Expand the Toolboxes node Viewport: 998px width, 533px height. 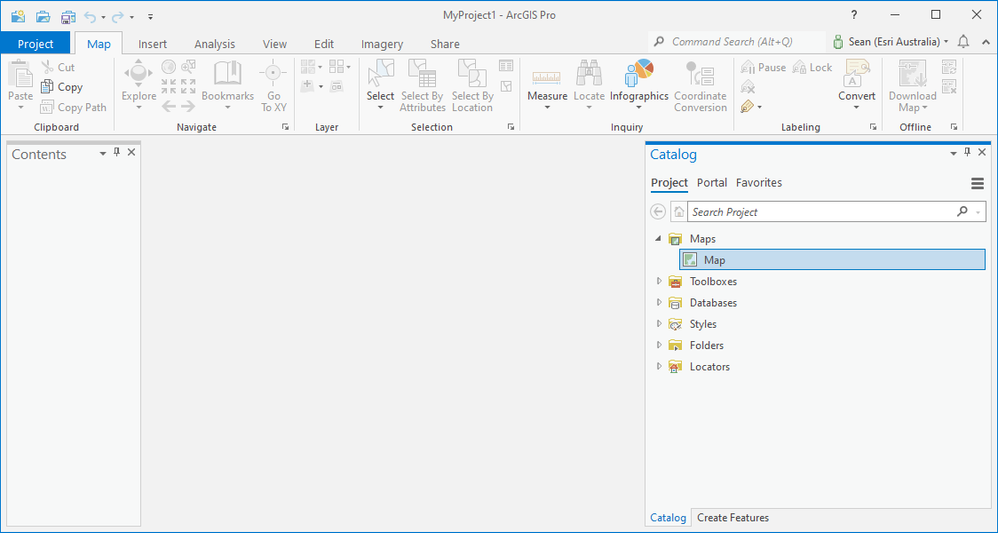click(x=659, y=281)
